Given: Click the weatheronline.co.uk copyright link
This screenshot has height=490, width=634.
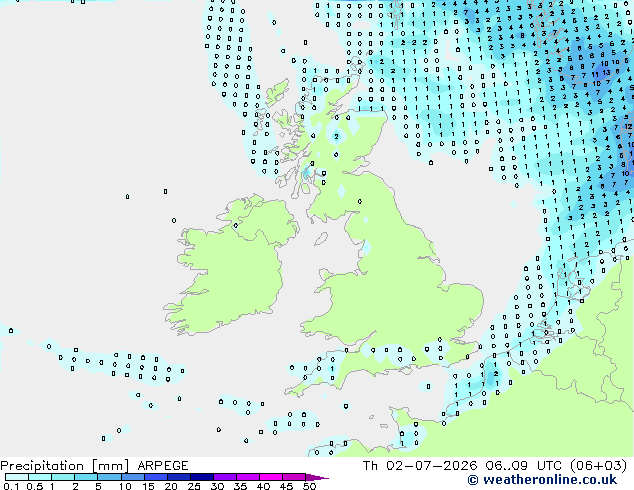Looking at the screenshot, I should [542, 480].
